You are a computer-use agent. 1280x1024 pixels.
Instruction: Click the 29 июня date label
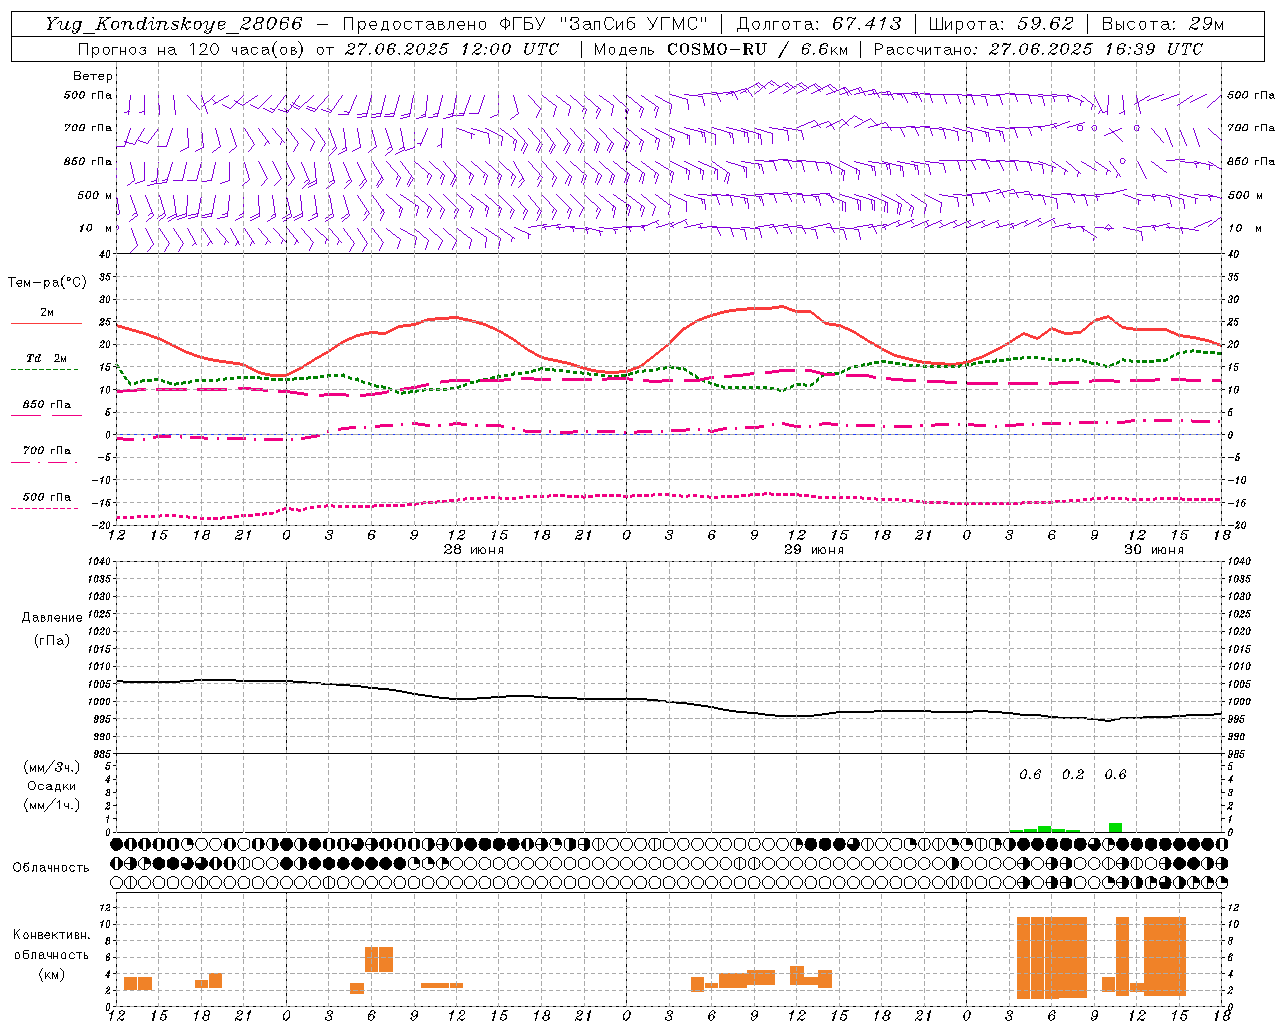pyautogui.click(x=813, y=550)
